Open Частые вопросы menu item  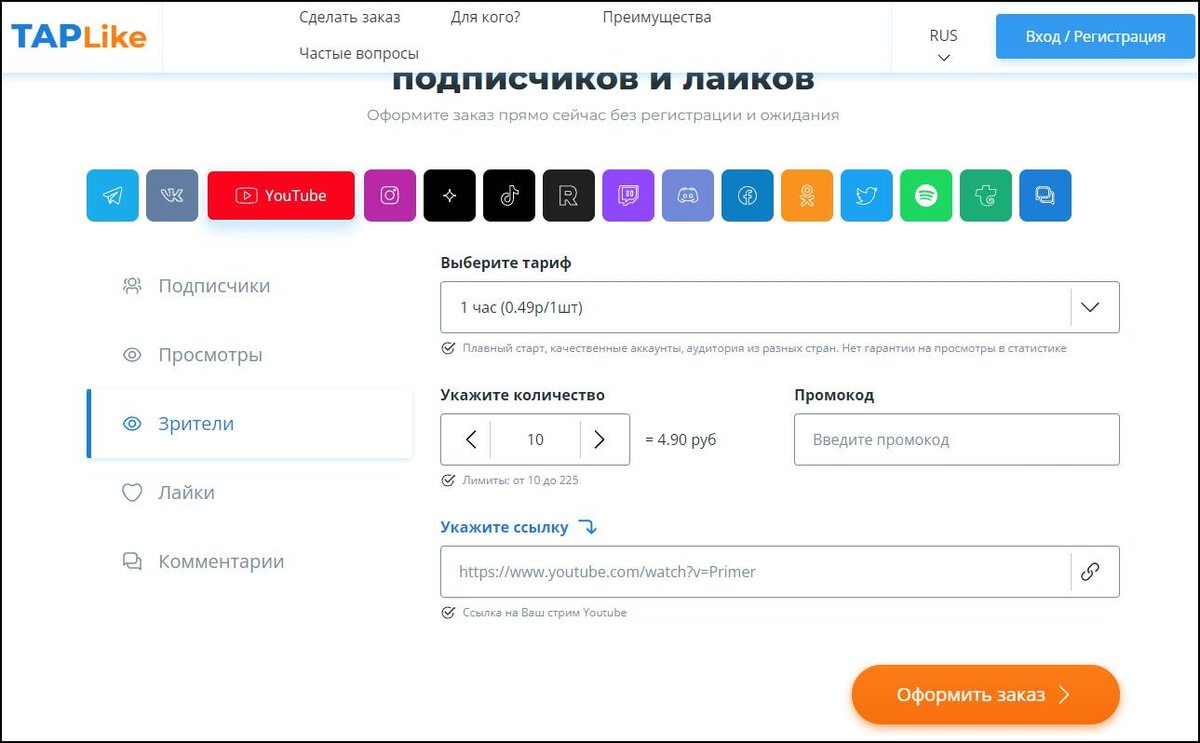[x=360, y=52]
